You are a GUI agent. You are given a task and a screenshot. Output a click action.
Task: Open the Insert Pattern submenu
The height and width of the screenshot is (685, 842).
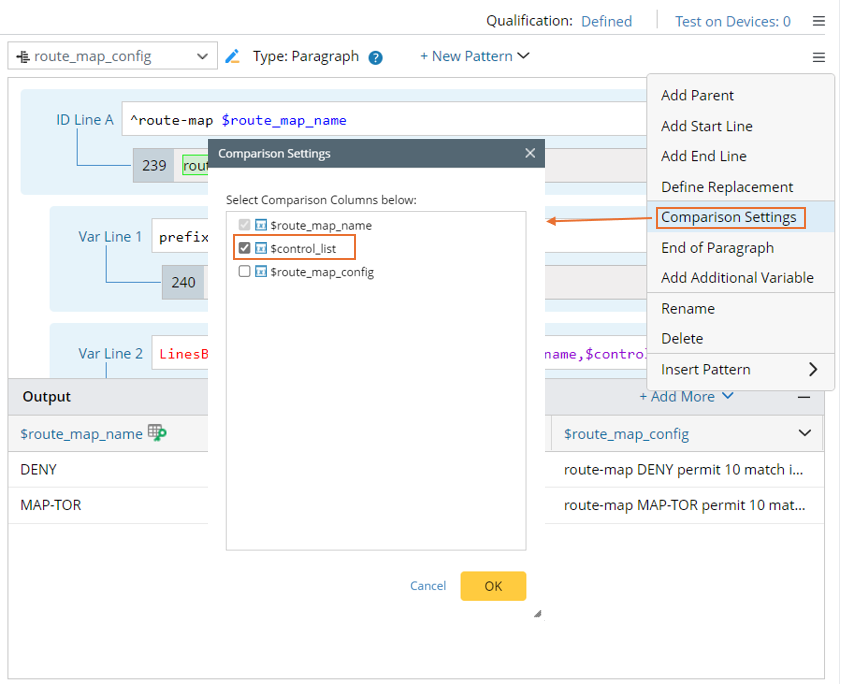740,369
